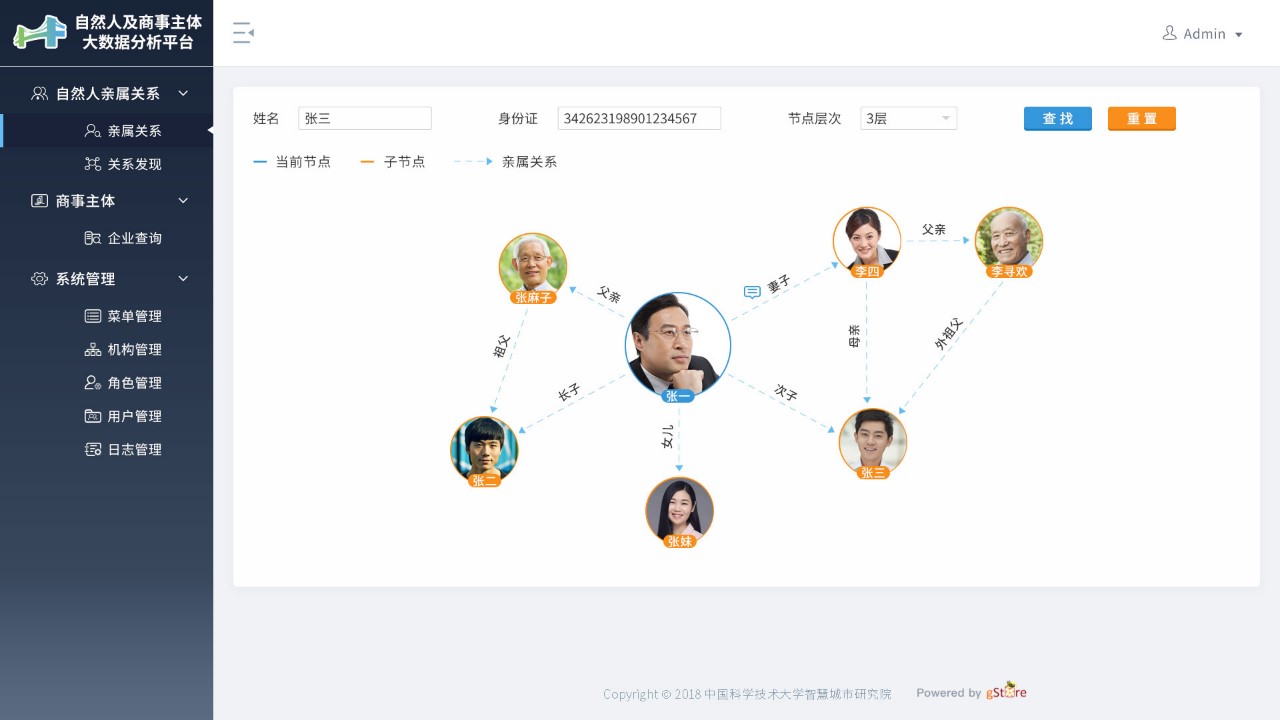Click the 李寻欢 node avatar
1280x720 pixels.
1009,241
